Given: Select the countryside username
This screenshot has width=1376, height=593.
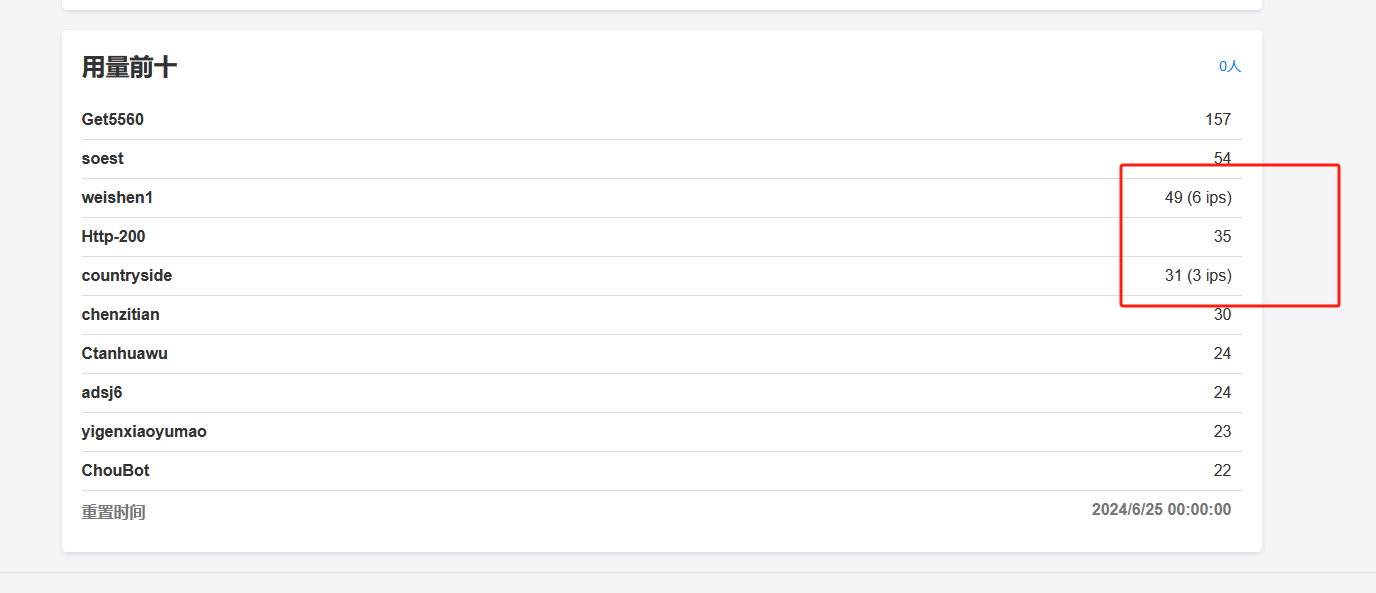Looking at the screenshot, I should 127,276.
